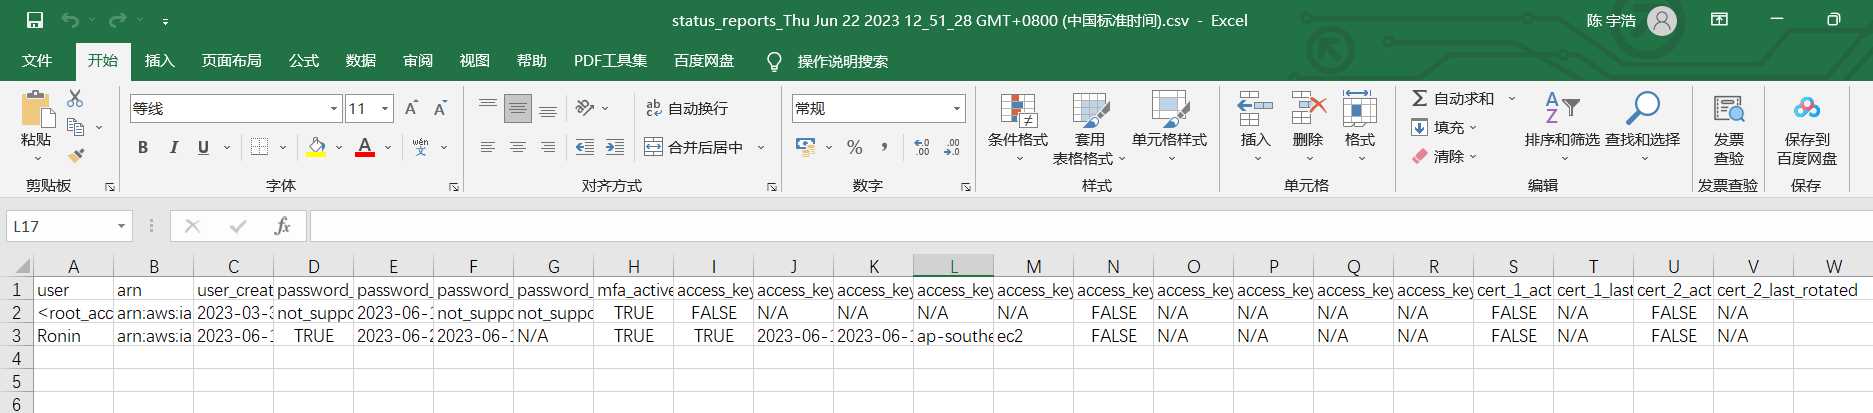1873x413 pixels.
Task: Select cell A3 containing Ronin
Action: click(73, 336)
